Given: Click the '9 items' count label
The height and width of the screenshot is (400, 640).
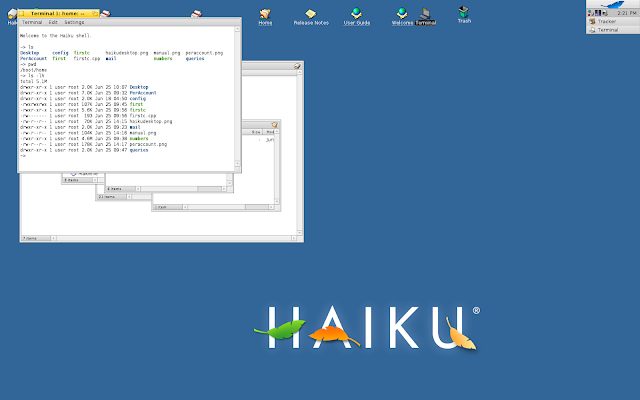Looking at the screenshot, I should pos(71,180).
